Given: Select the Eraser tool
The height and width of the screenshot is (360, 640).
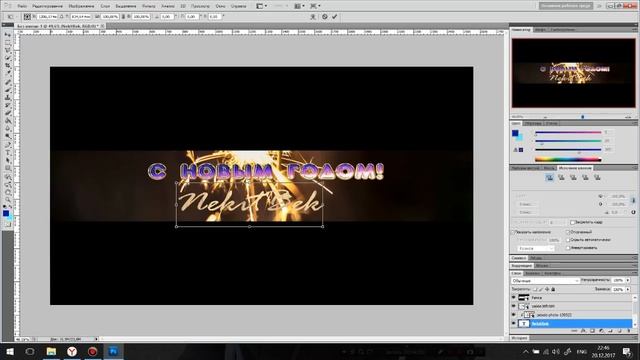Looking at the screenshot, I should (7, 113).
